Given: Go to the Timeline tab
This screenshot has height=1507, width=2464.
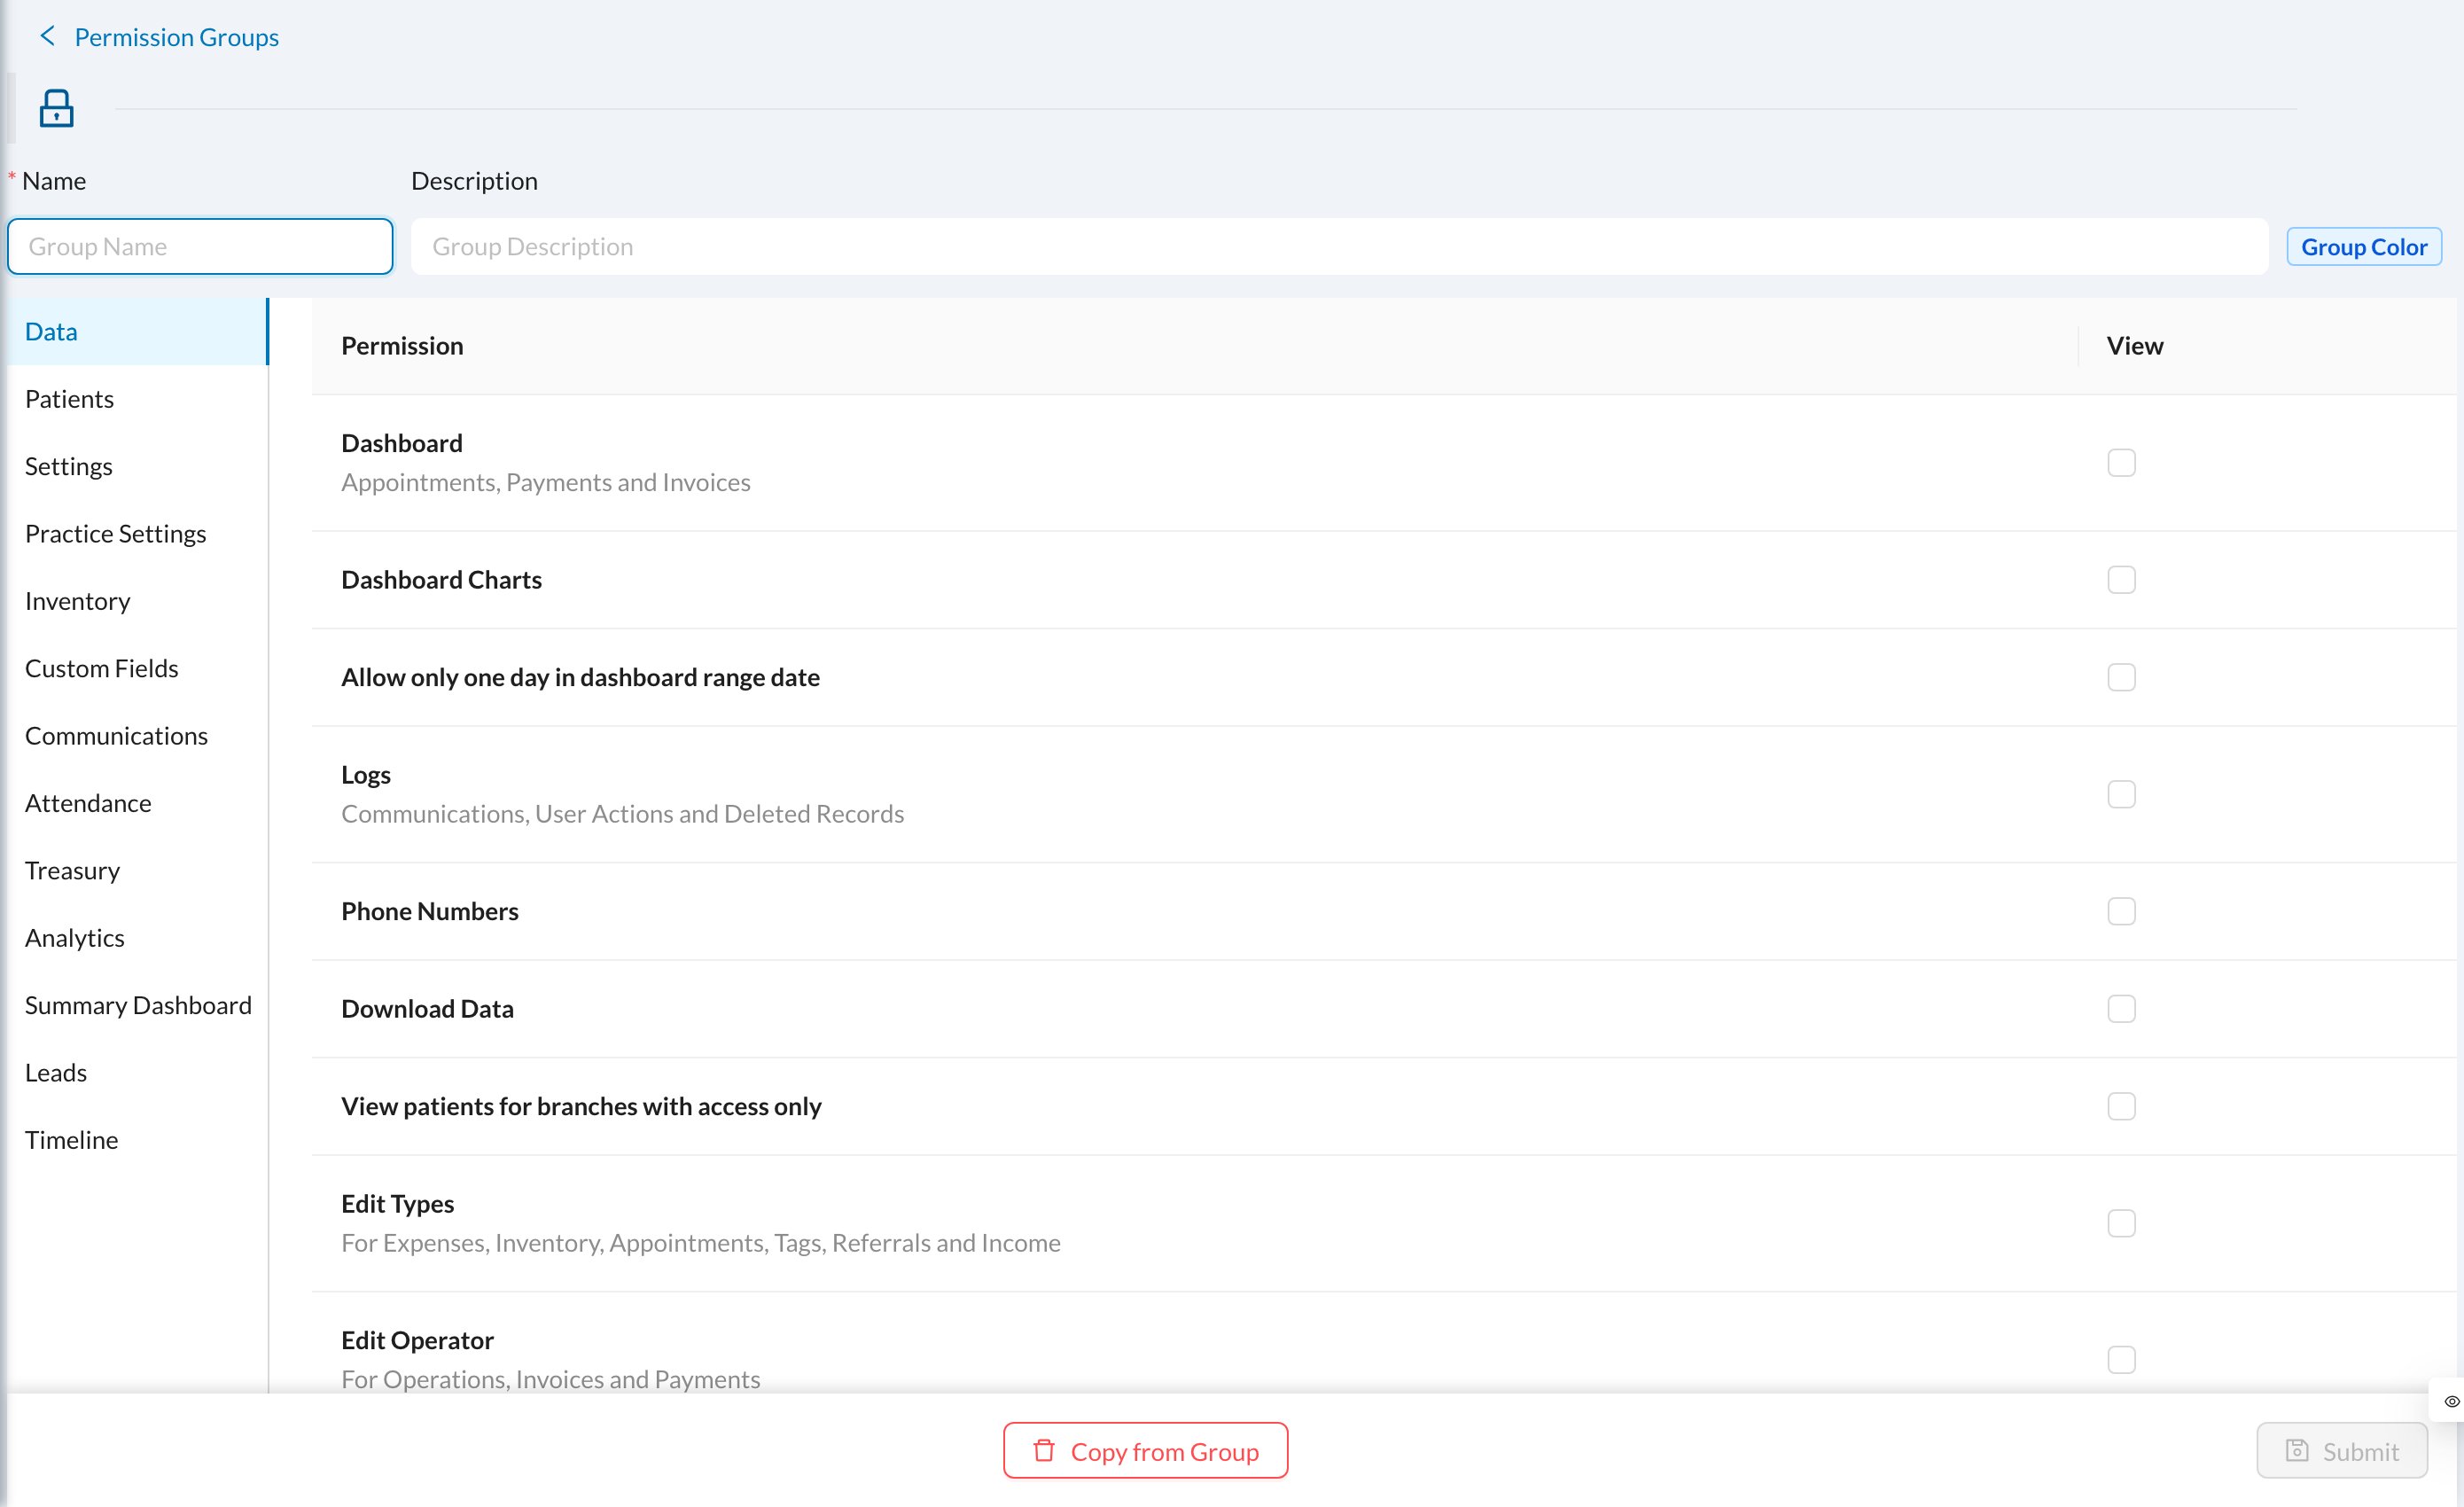Looking at the screenshot, I should (x=138, y=1139).
